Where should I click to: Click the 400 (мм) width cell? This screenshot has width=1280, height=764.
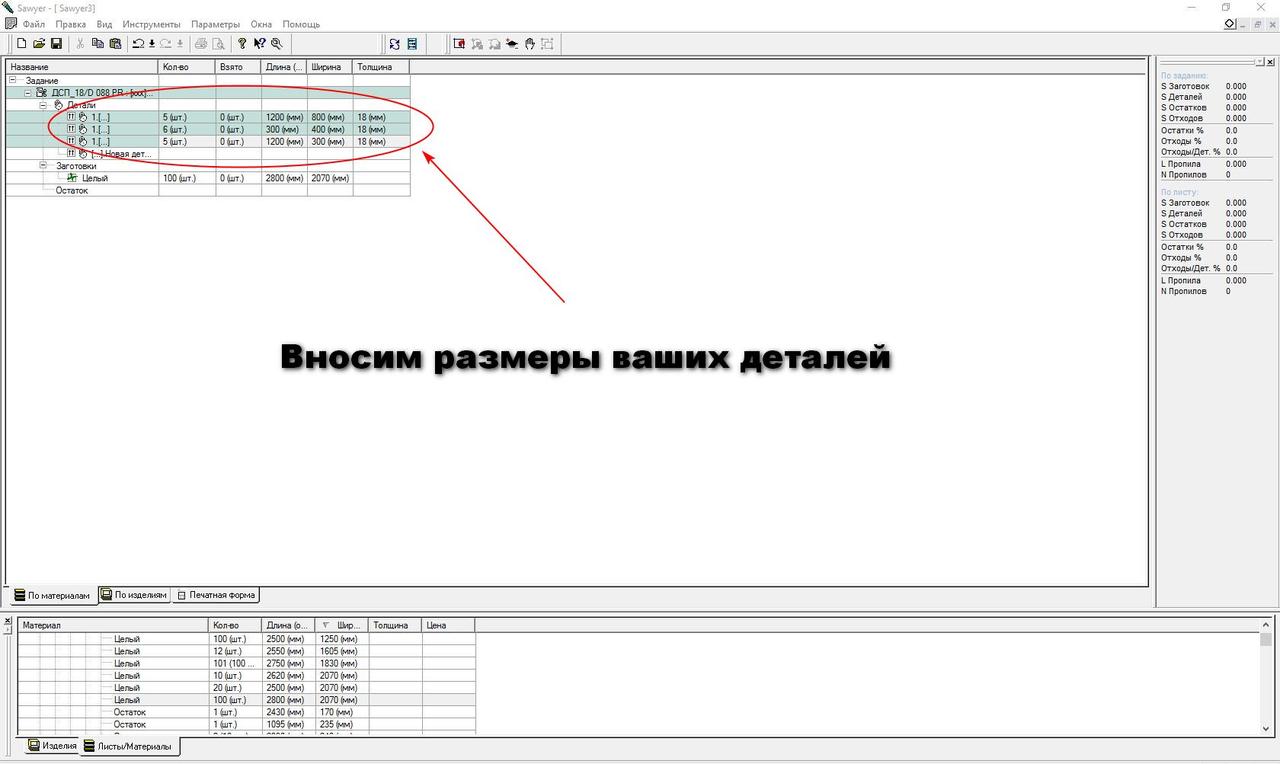[331, 130]
